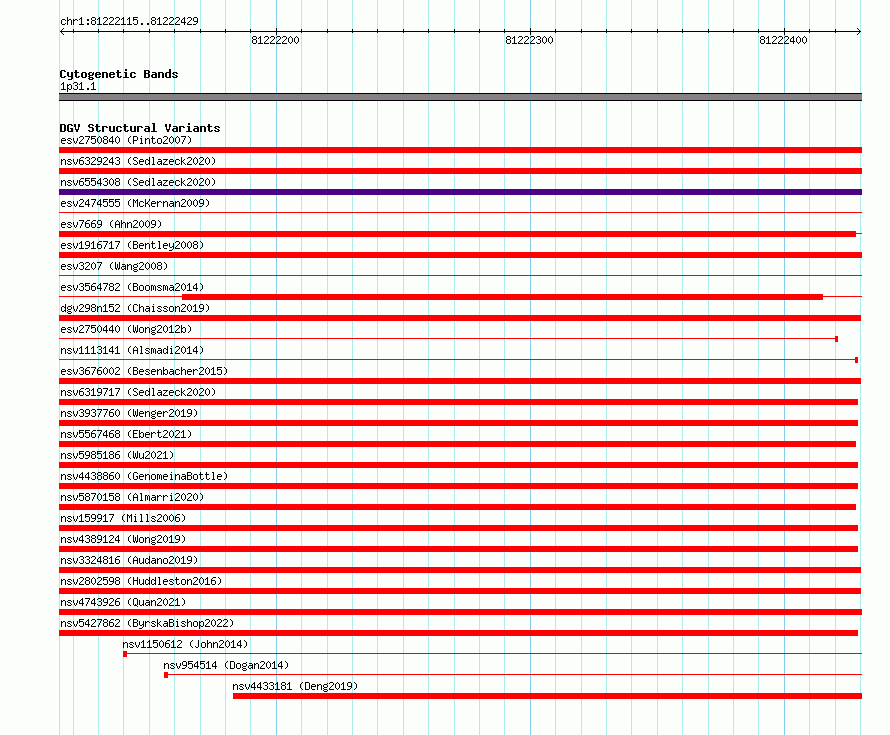The image size is (890, 735).
Task: Open the nsv6554308 (Sedlazeck2020) variant label
Action: (x=138, y=182)
